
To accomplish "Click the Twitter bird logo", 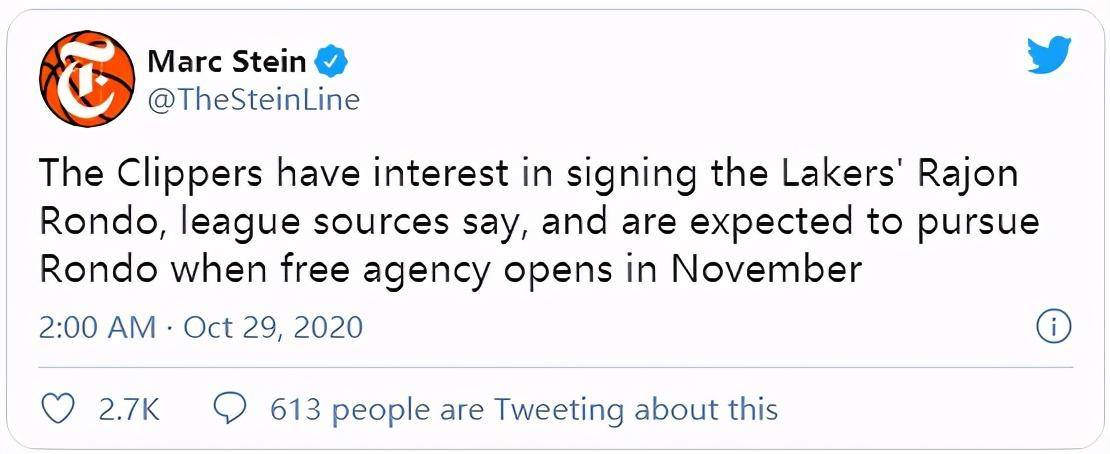I will pyautogui.click(x=1049, y=55).
